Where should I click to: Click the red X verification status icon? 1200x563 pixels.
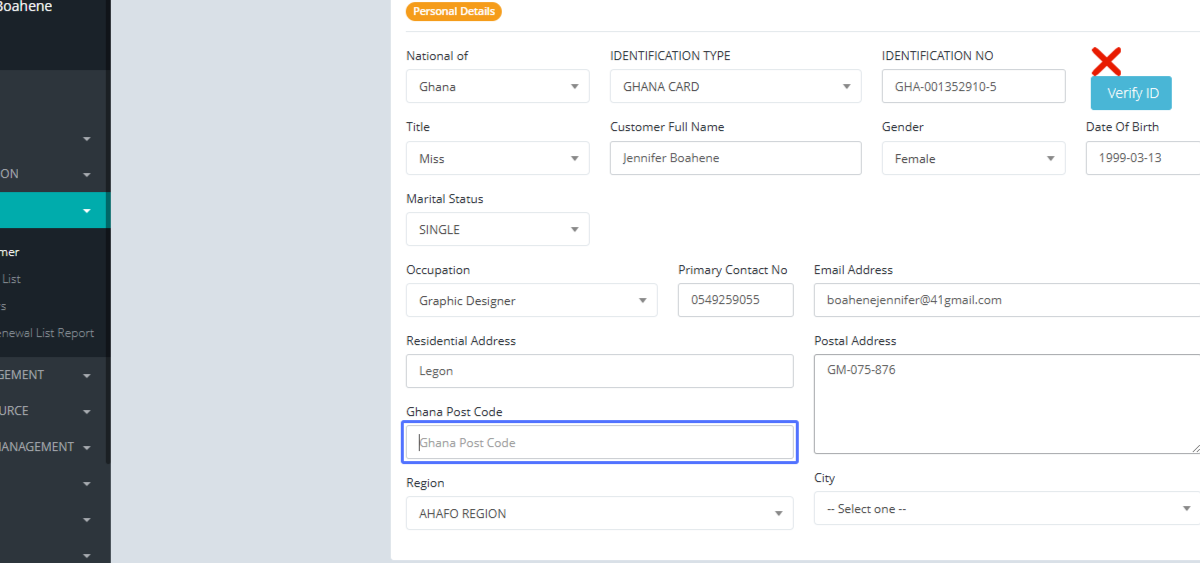coord(1106,62)
